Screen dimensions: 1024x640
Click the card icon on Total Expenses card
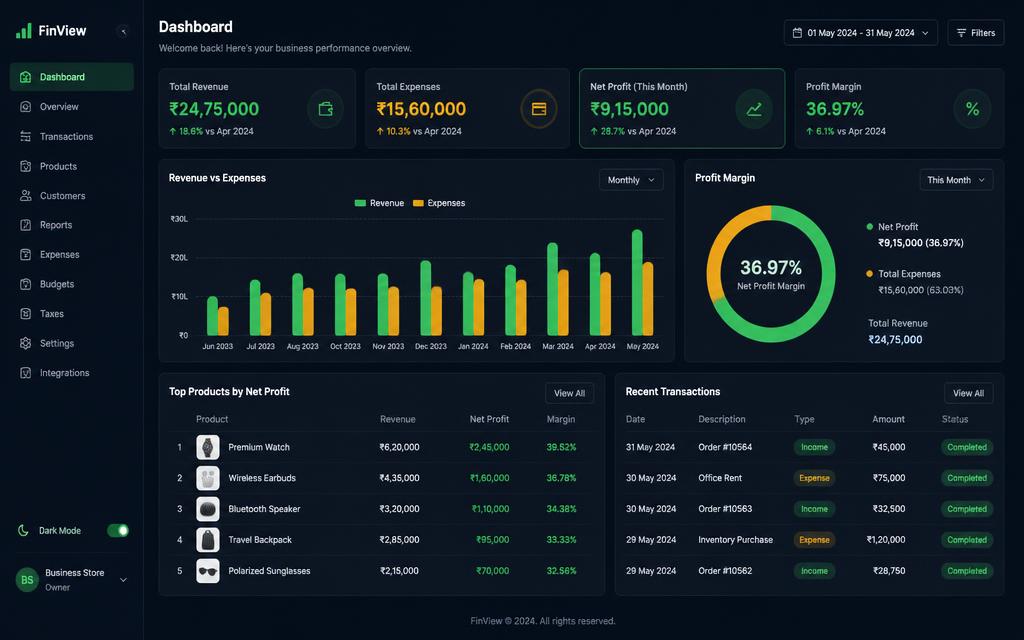(x=539, y=108)
